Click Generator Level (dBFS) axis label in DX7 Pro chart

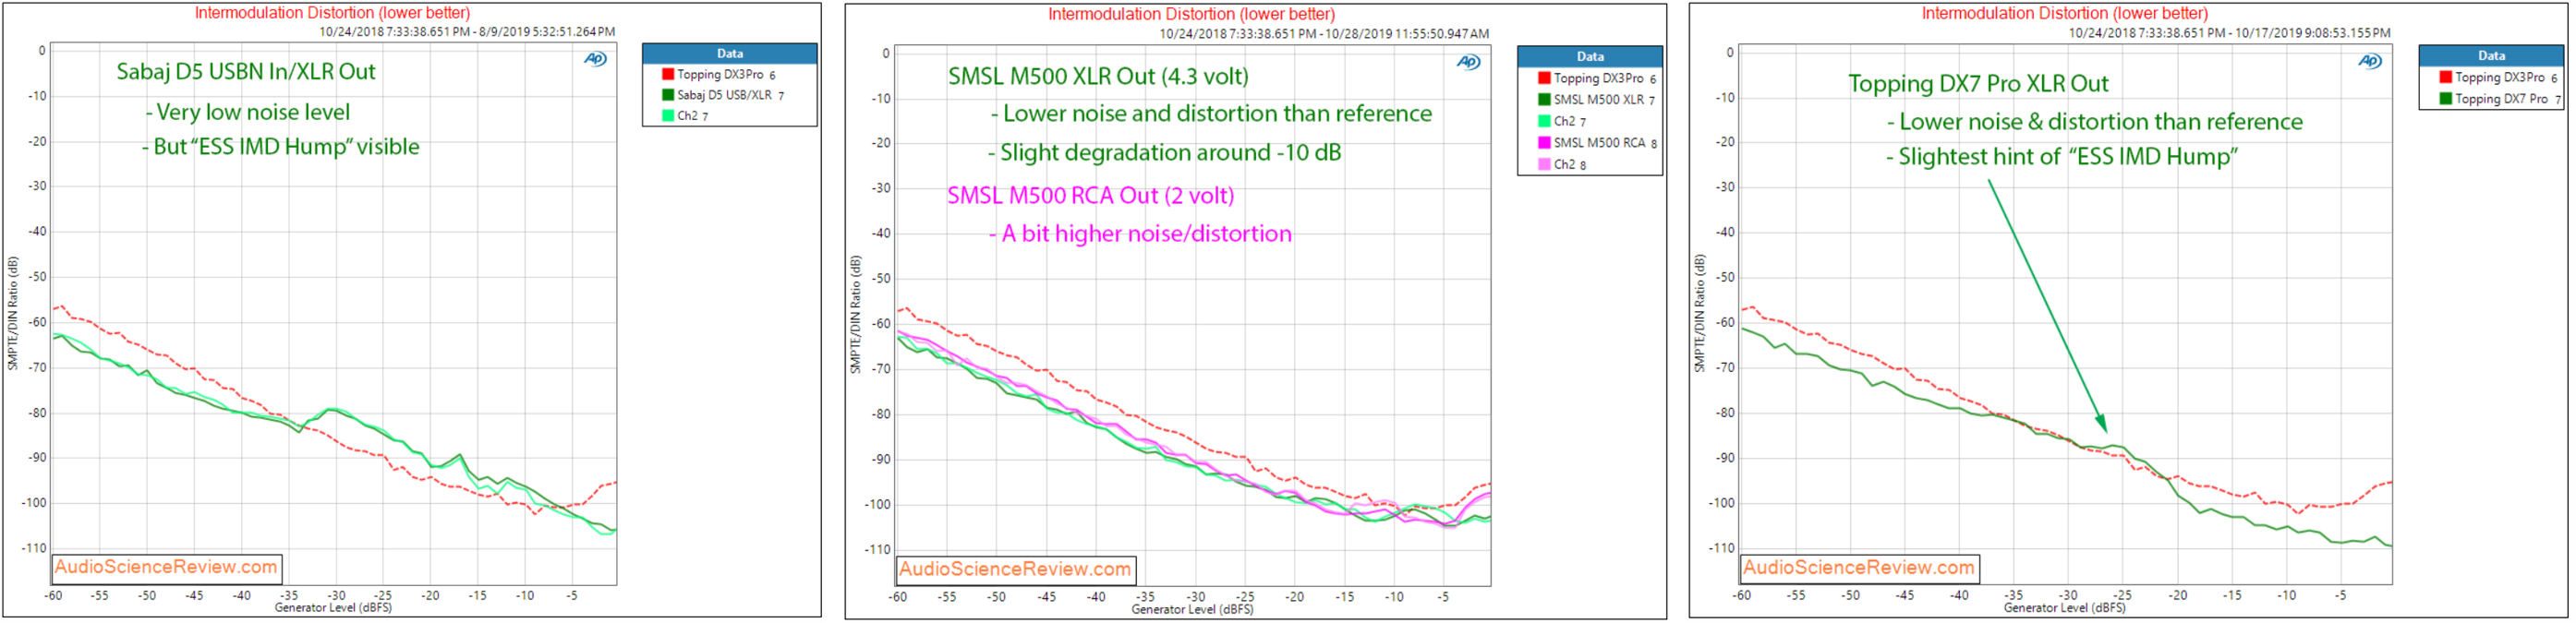(x=2064, y=607)
